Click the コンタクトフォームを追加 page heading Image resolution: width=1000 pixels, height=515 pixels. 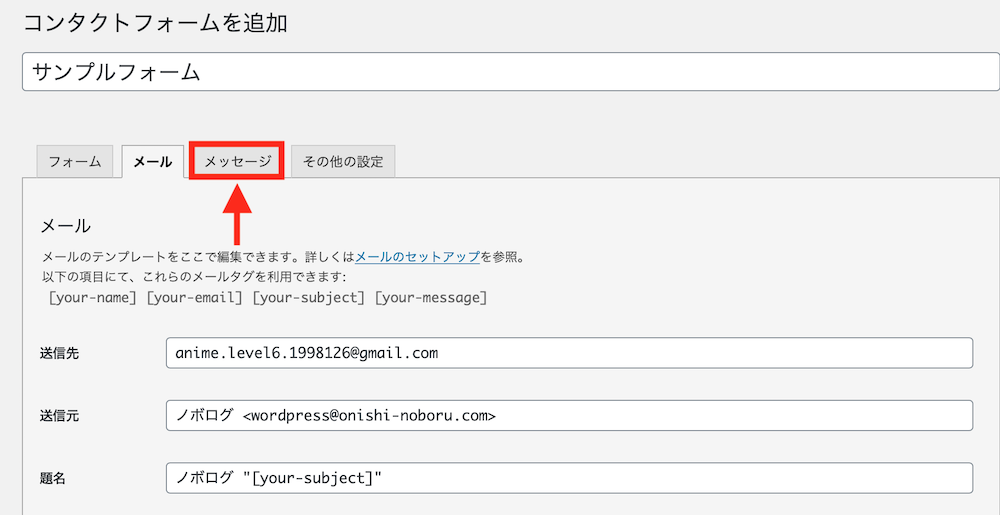pyautogui.click(x=155, y=24)
